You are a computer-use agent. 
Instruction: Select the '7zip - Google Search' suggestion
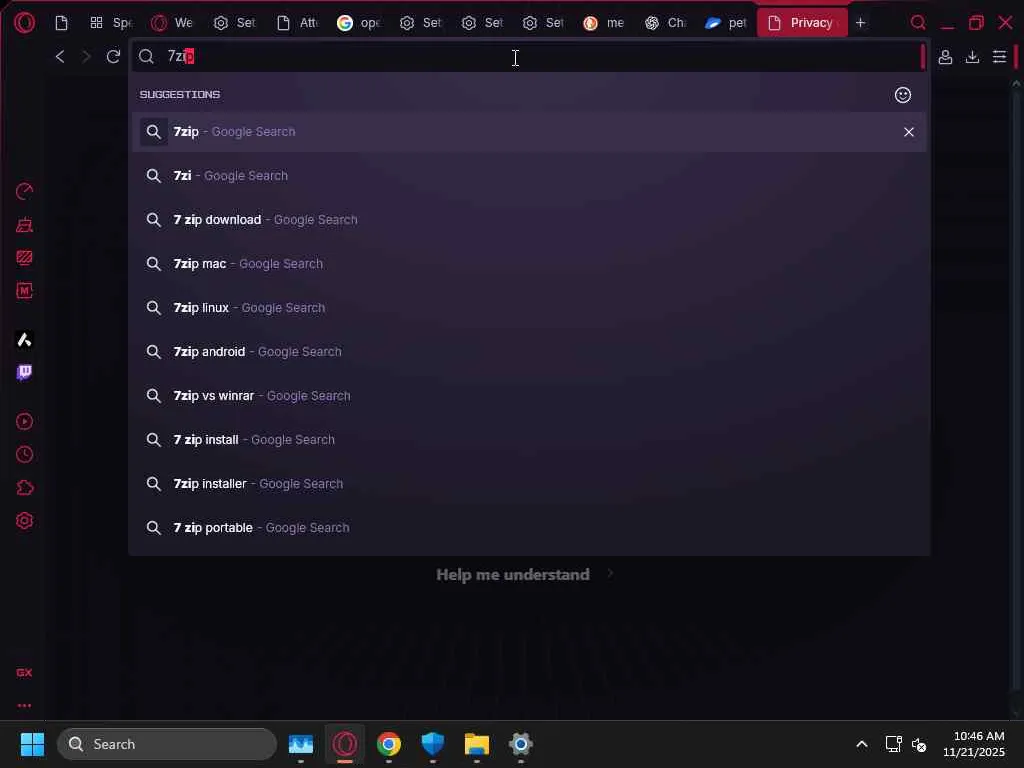(529, 132)
